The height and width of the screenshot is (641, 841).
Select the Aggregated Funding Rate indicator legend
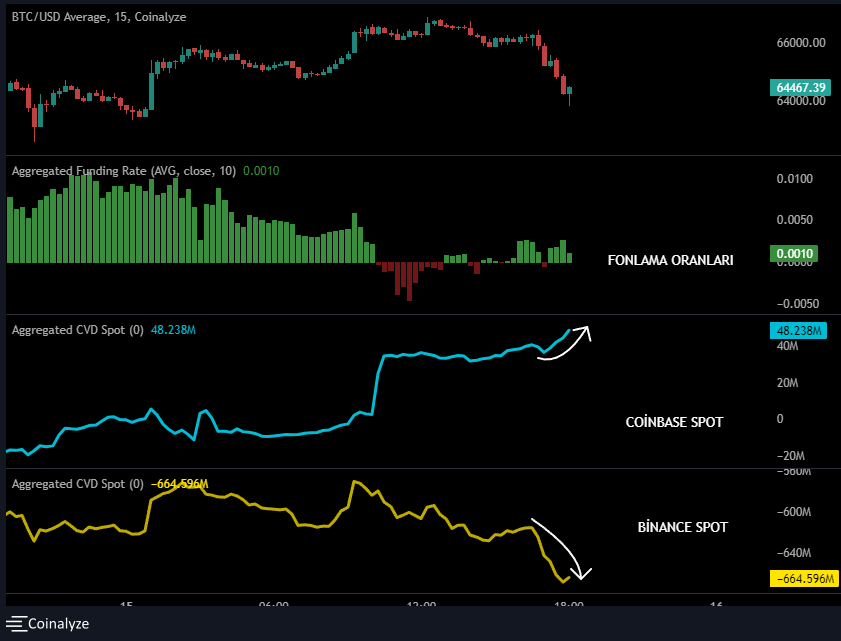coord(123,171)
